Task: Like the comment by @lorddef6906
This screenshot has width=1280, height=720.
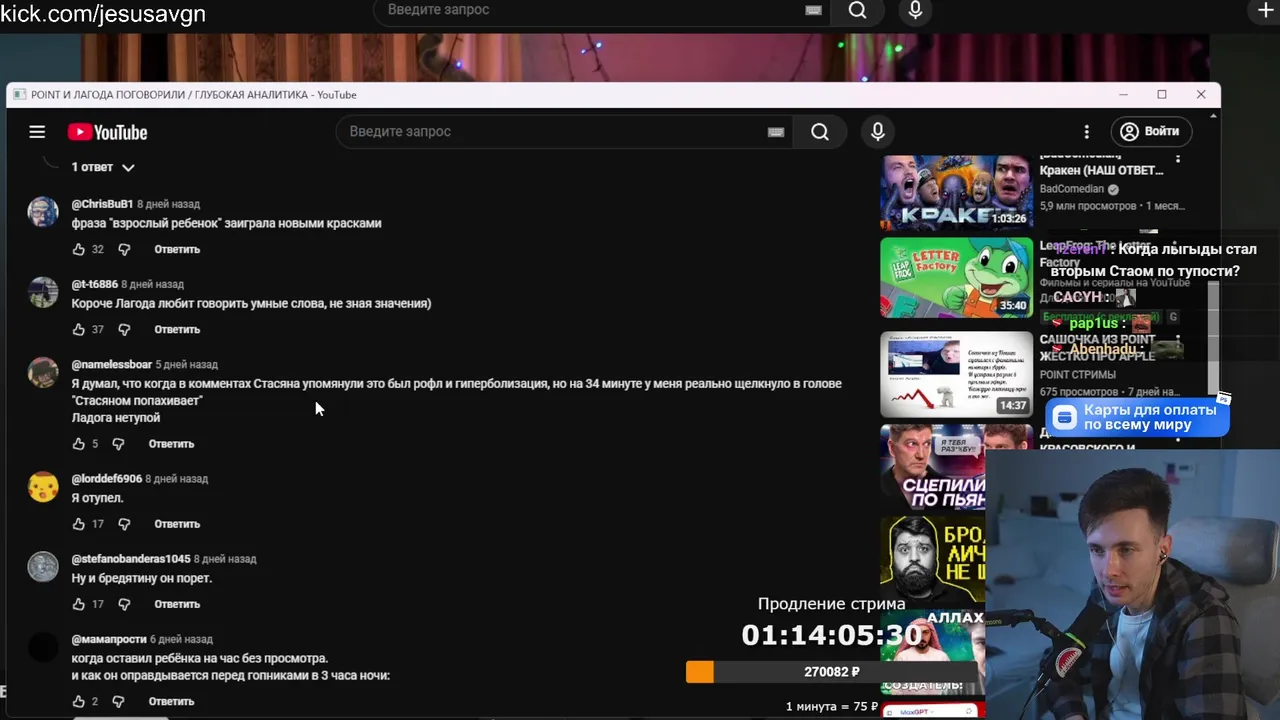Action: point(79,523)
